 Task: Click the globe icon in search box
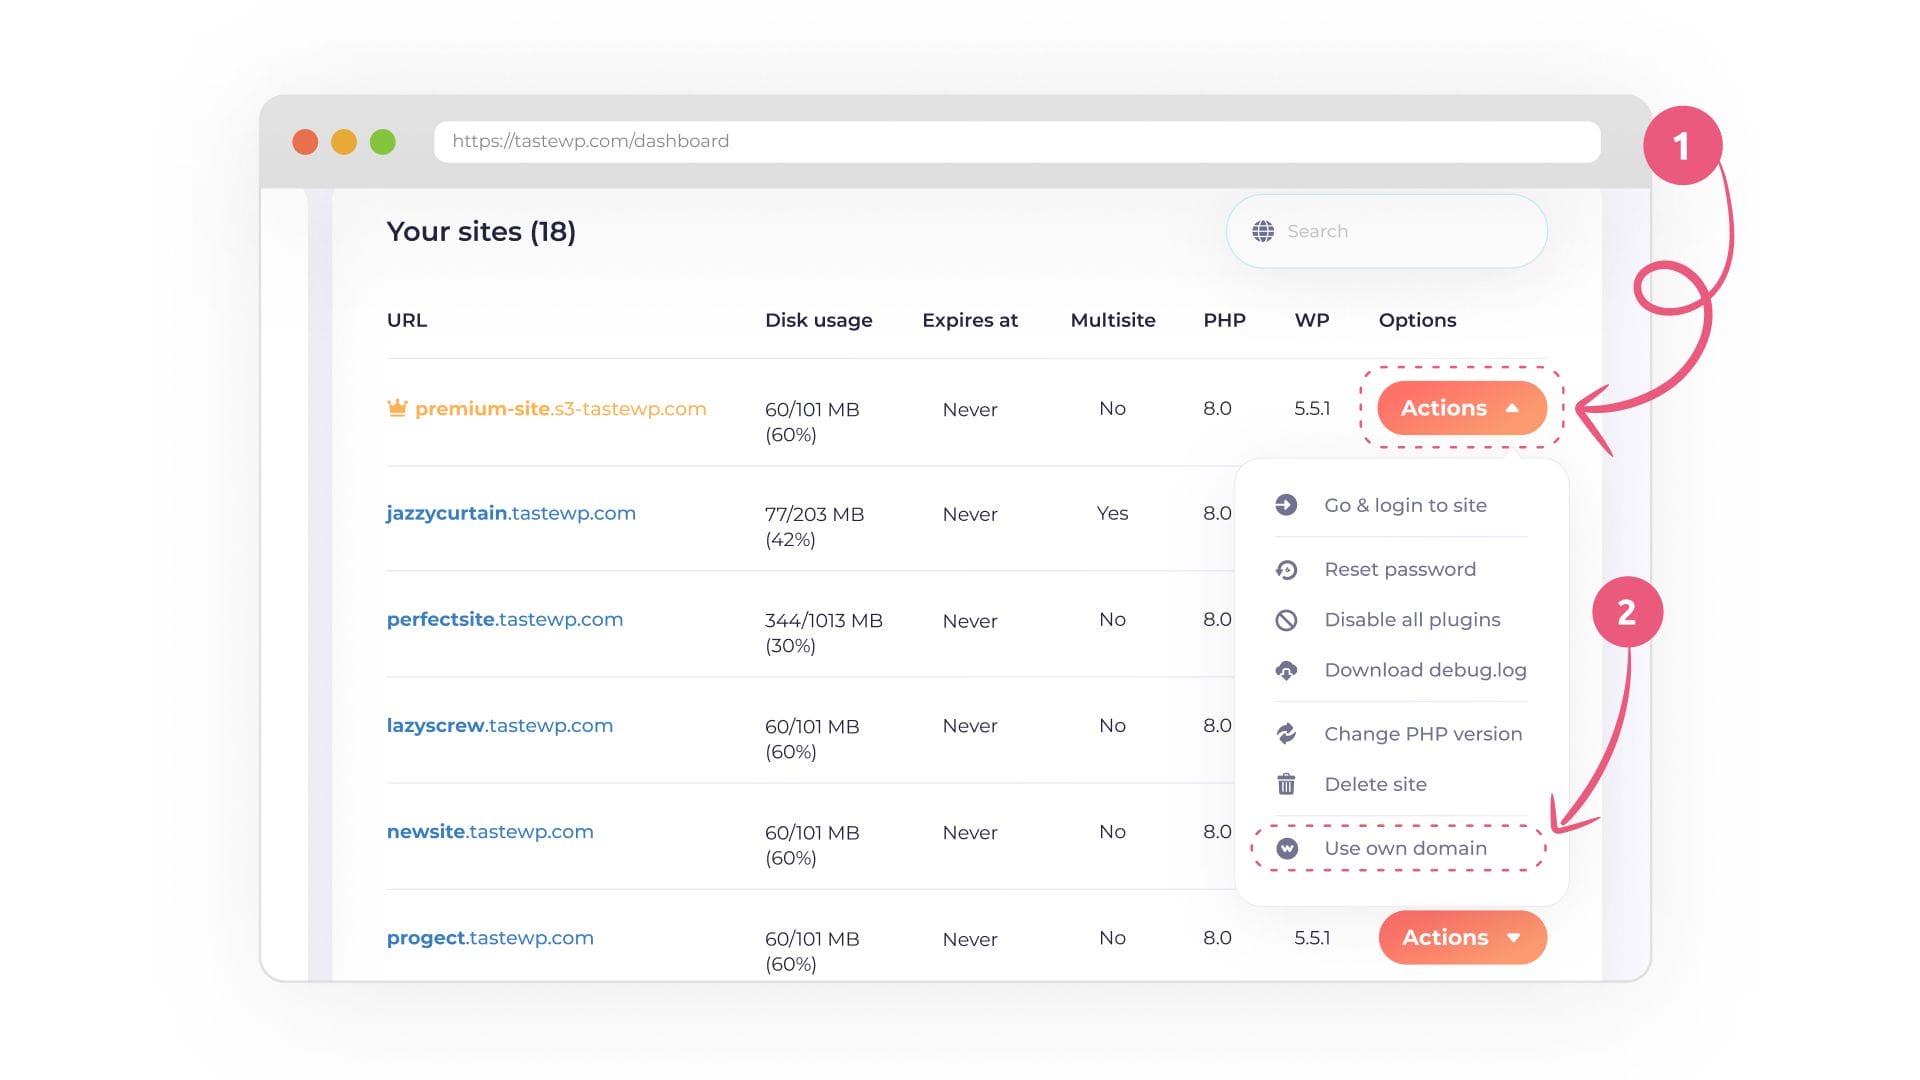[1263, 231]
